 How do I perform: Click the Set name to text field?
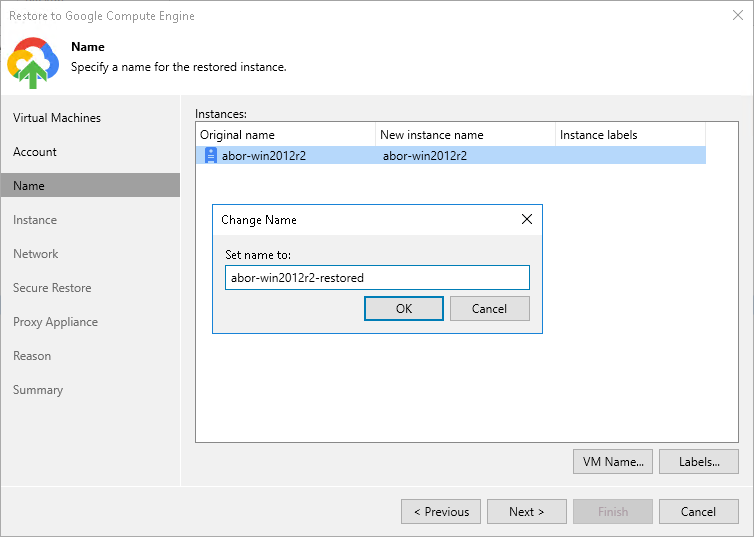tap(377, 277)
